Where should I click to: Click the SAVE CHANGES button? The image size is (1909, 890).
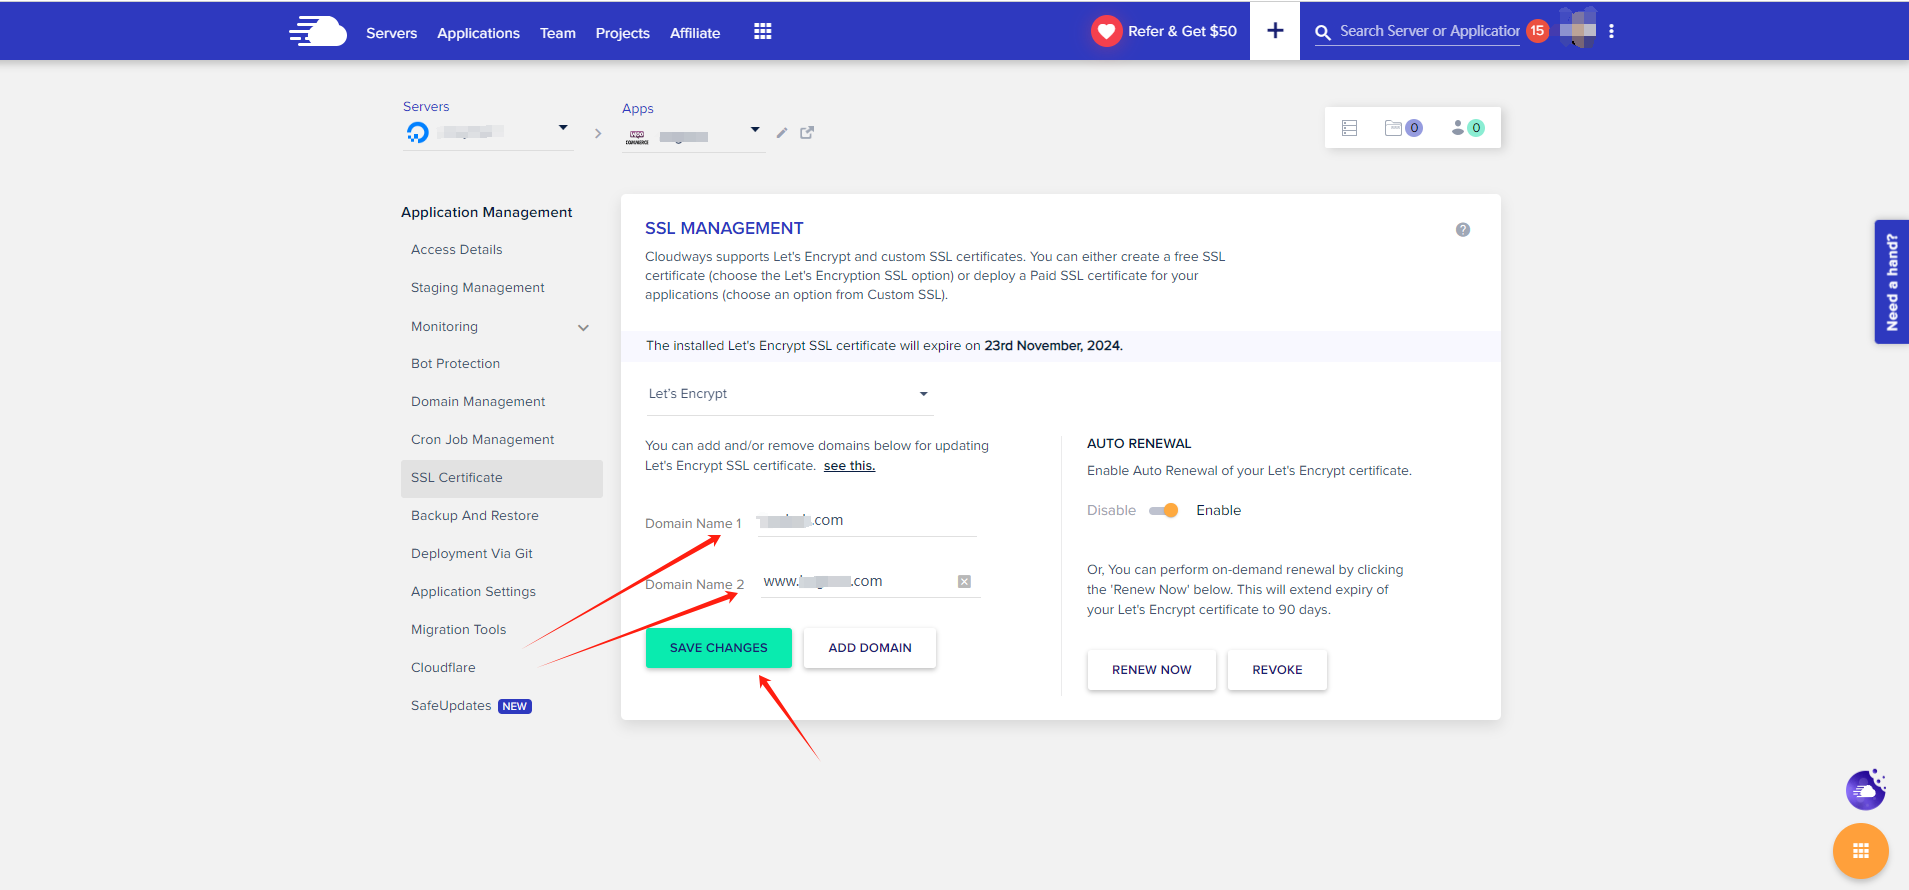click(x=719, y=648)
